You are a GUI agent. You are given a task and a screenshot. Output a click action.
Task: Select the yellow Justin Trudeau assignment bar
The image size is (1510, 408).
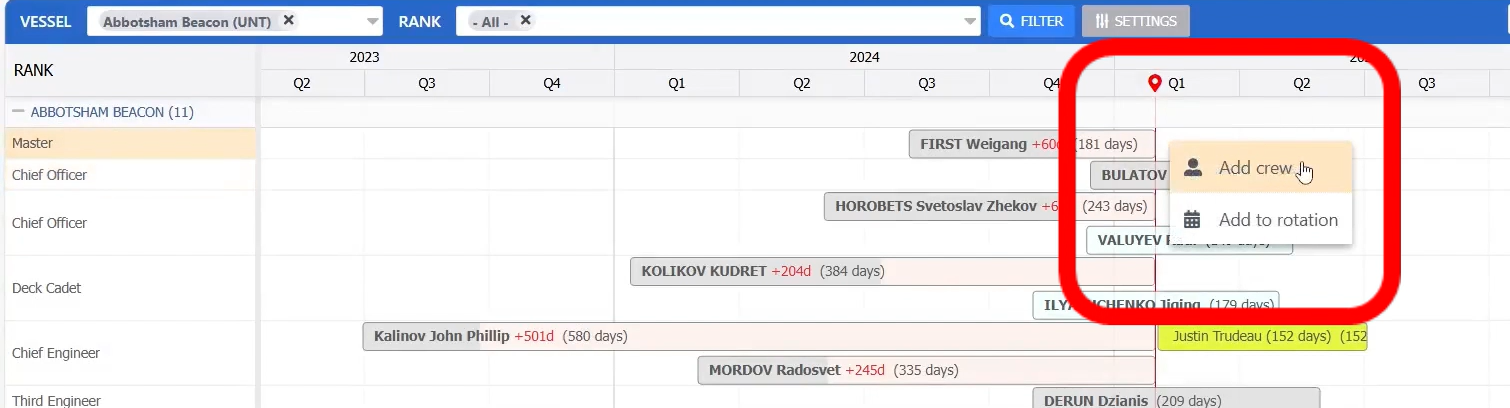tap(1262, 337)
